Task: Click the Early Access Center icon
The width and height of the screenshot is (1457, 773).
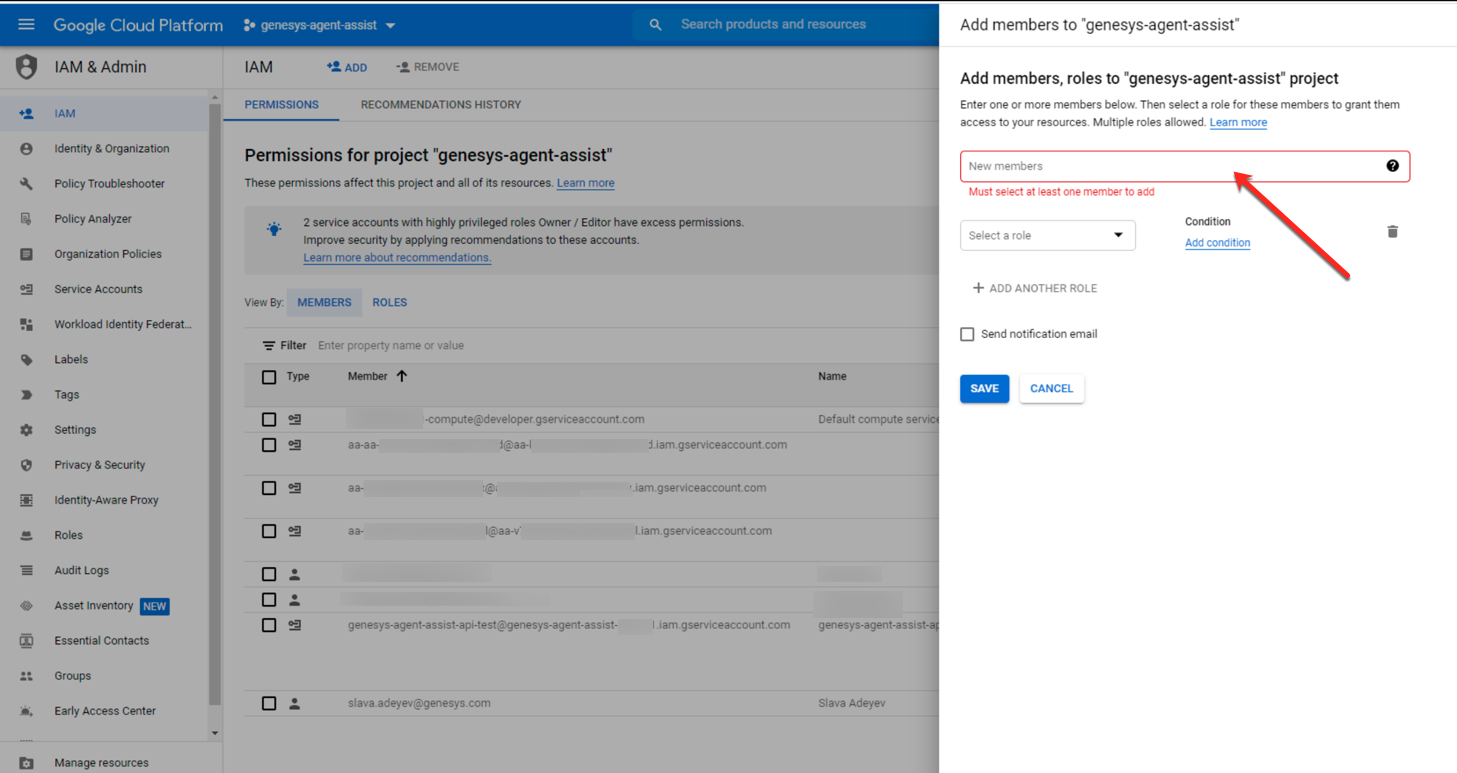Action: [x=26, y=711]
